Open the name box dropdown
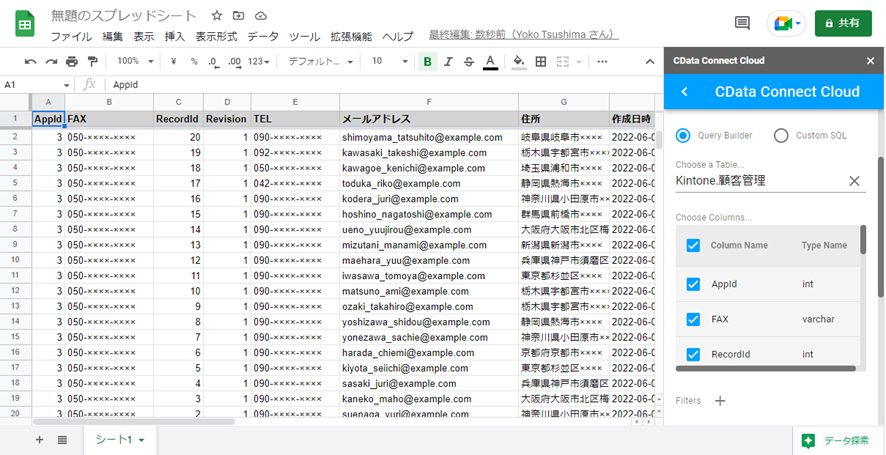 coord(67,85)
